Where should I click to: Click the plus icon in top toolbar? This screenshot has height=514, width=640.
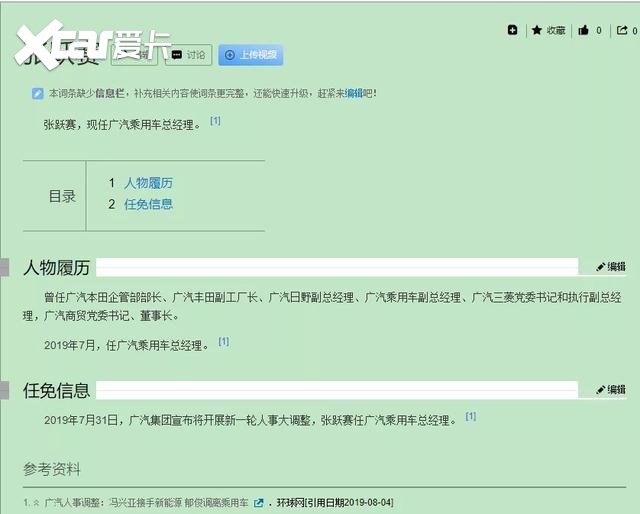click(513, 30)
